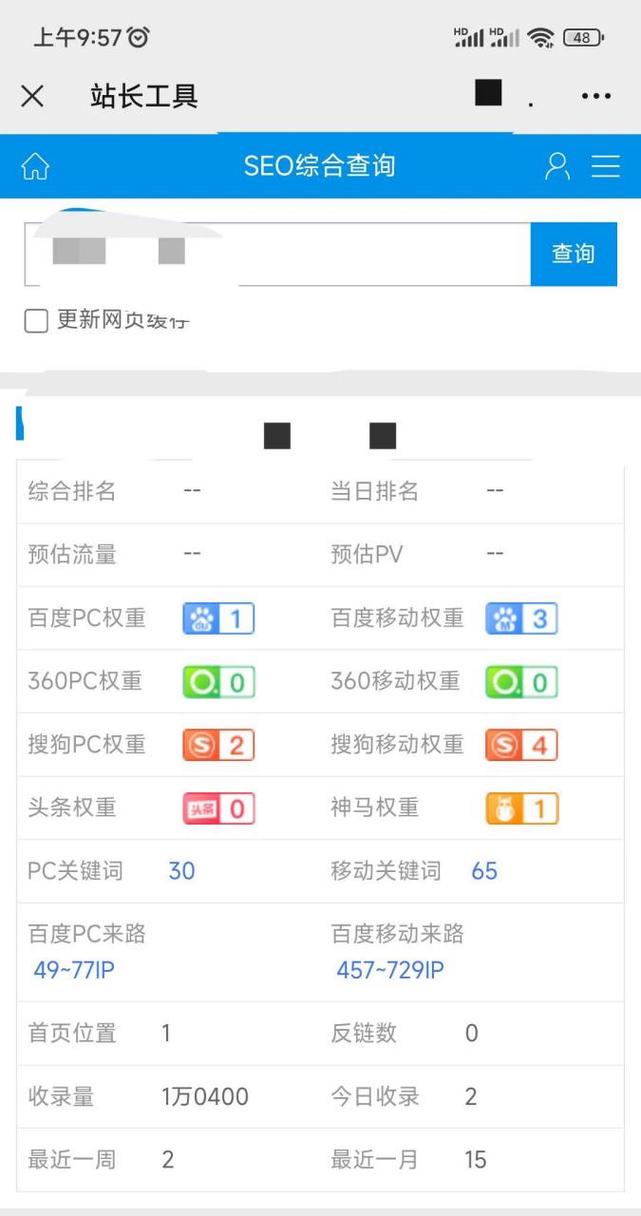Screen dimensions: 641x1216
Task: Open the user account icon
Action: [557, 166]
